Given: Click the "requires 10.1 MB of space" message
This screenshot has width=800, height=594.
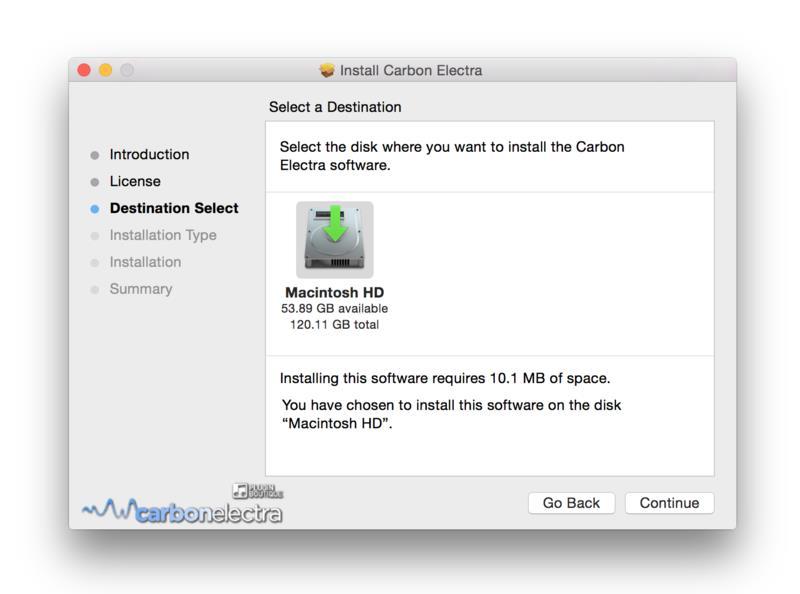Looking at the screenshot, I should click(x=445, y=379).
